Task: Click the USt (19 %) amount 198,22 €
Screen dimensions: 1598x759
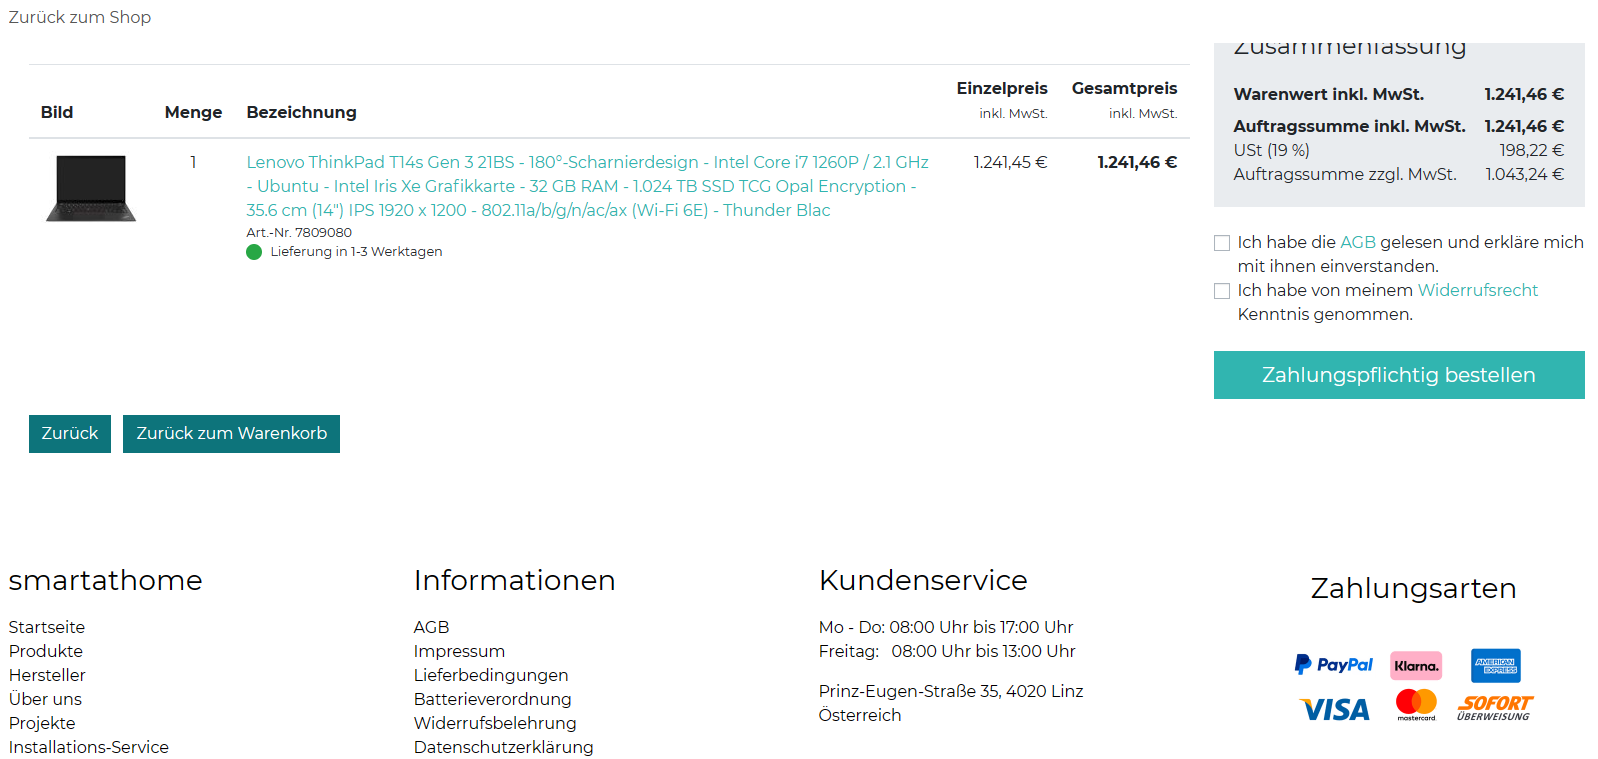Action: (x=1531, y=150)
